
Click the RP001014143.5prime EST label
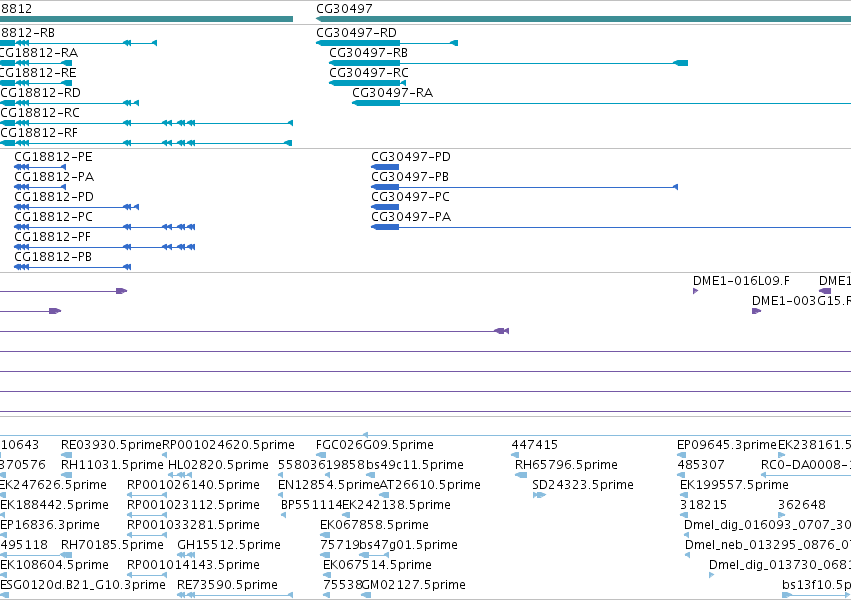193,565
